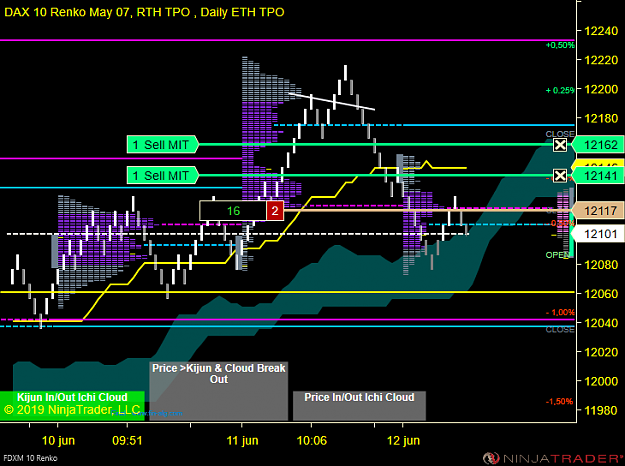
Task: Open the FDXM 10 Renko chart tab
Action: click(x=30, y=458)
